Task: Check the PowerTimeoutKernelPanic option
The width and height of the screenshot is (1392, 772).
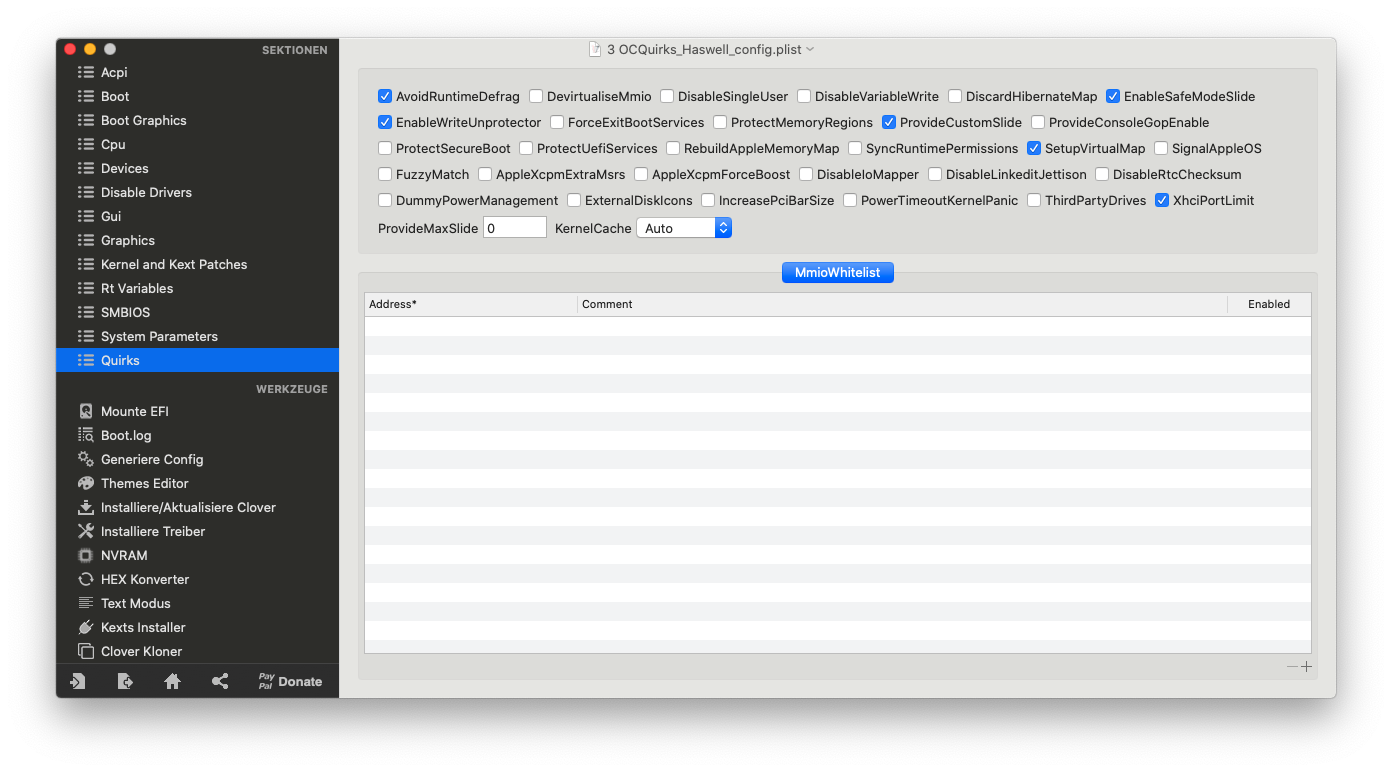Action: pyautogui.click(x=850, y=201)
